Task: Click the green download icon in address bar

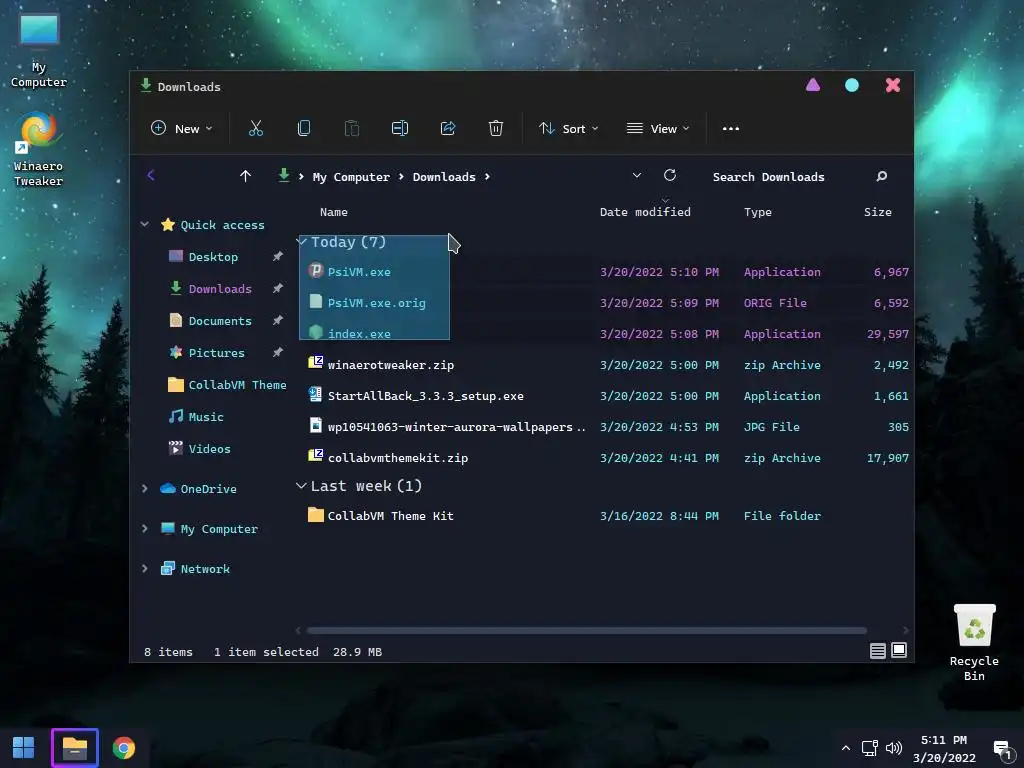Action: (283, 176)
